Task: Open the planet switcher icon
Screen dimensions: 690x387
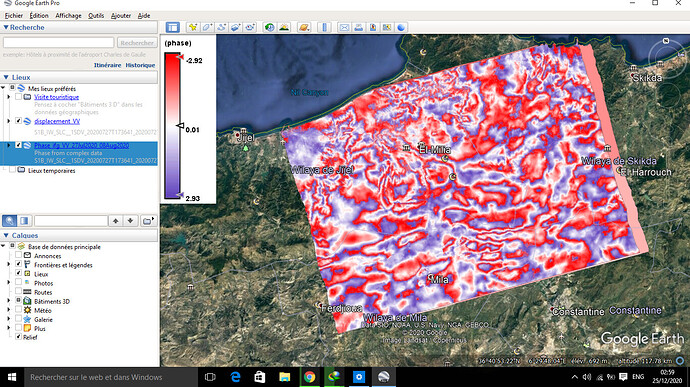Action: click(x=304, y=27)
